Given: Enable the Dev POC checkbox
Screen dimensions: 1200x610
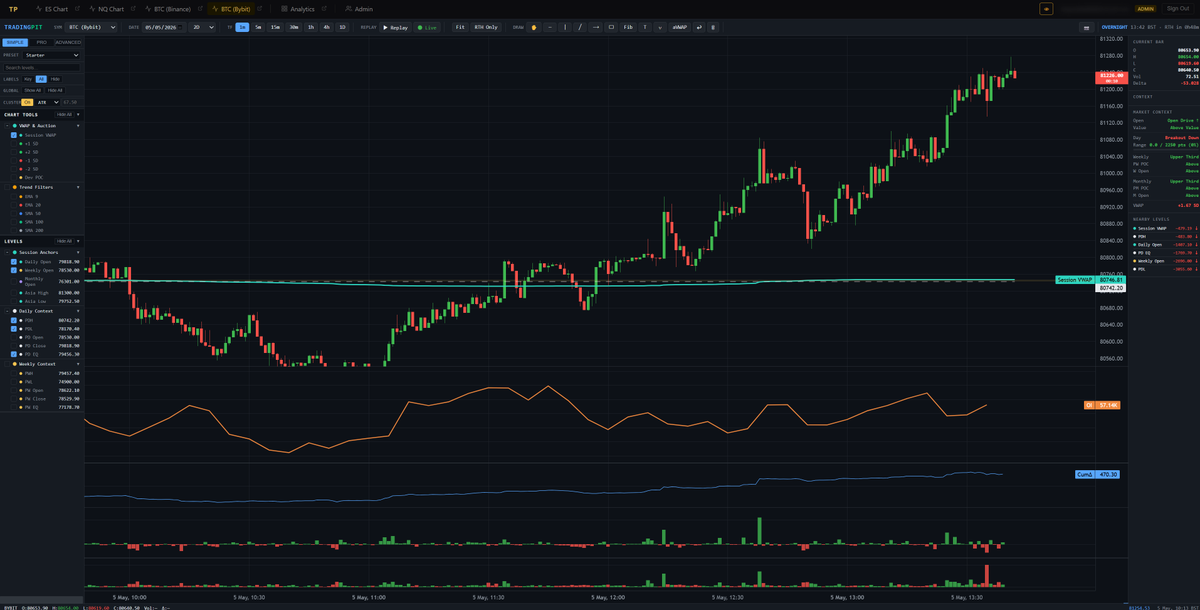Looking at the screenshot, I should click(x=14, y=177).
